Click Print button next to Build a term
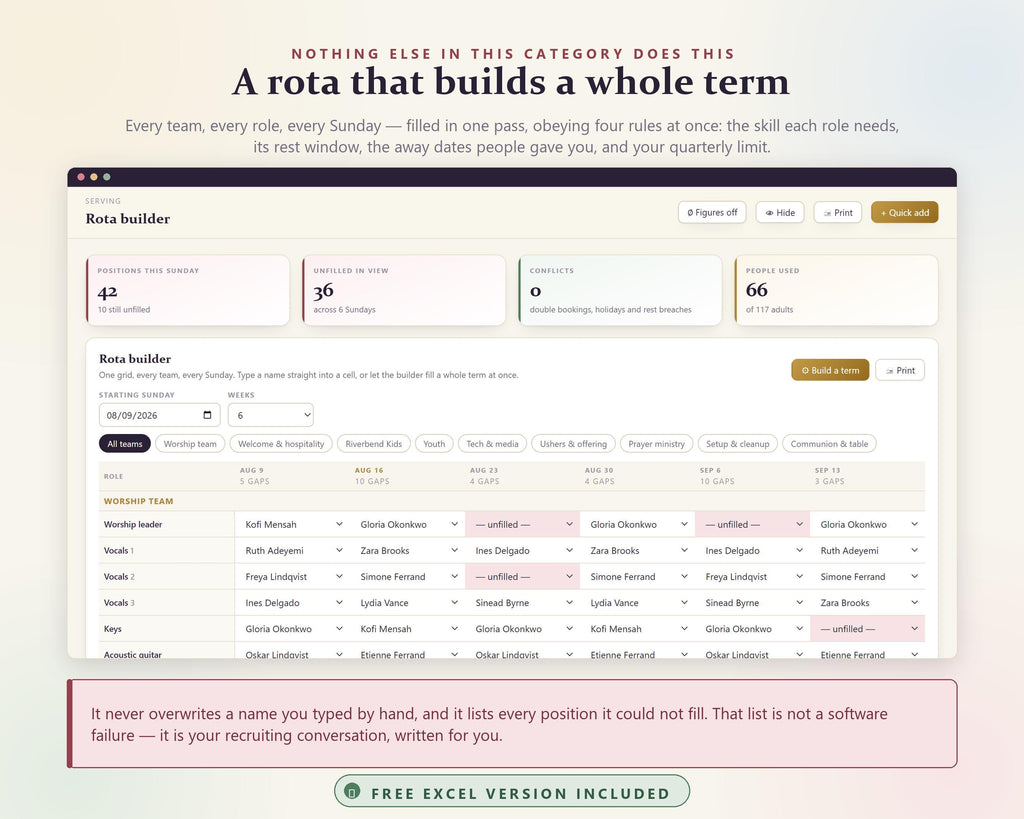 click(x=900, y=370)
